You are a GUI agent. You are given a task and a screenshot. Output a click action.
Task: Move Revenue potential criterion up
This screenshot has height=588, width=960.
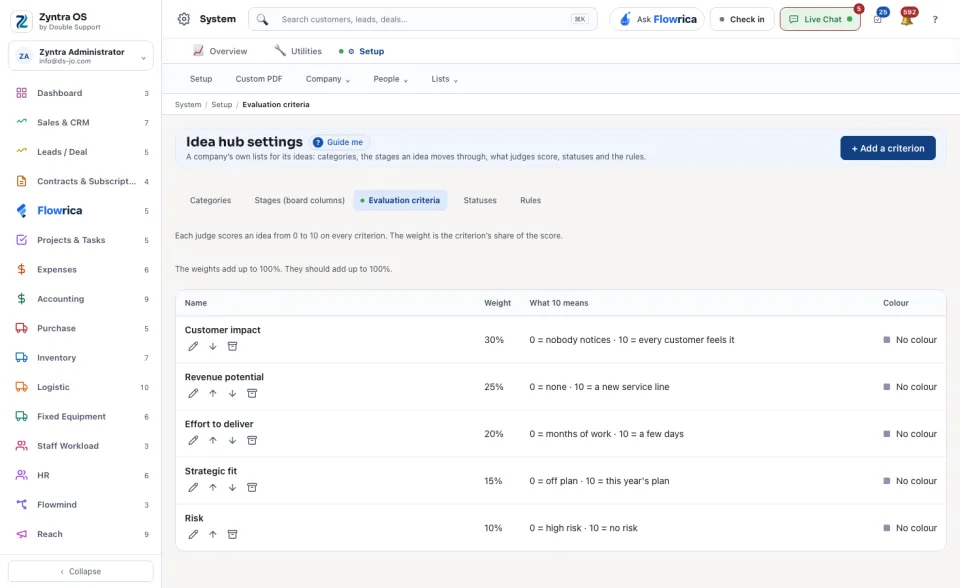tap(212, 393)
